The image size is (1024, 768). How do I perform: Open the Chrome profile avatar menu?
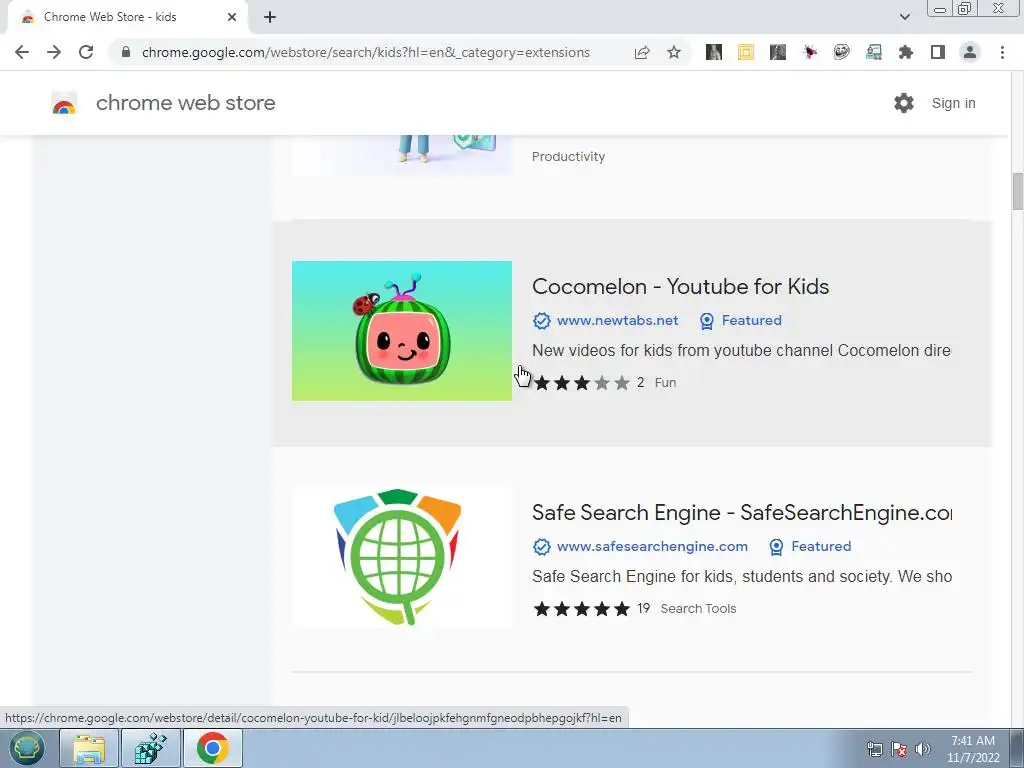(x=970, y=52)
